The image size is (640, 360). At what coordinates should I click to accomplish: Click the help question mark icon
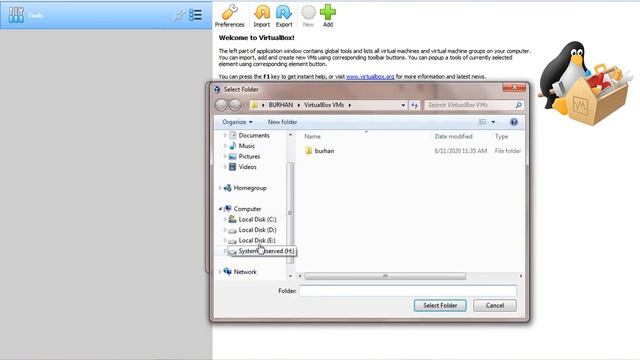point(514,122)
